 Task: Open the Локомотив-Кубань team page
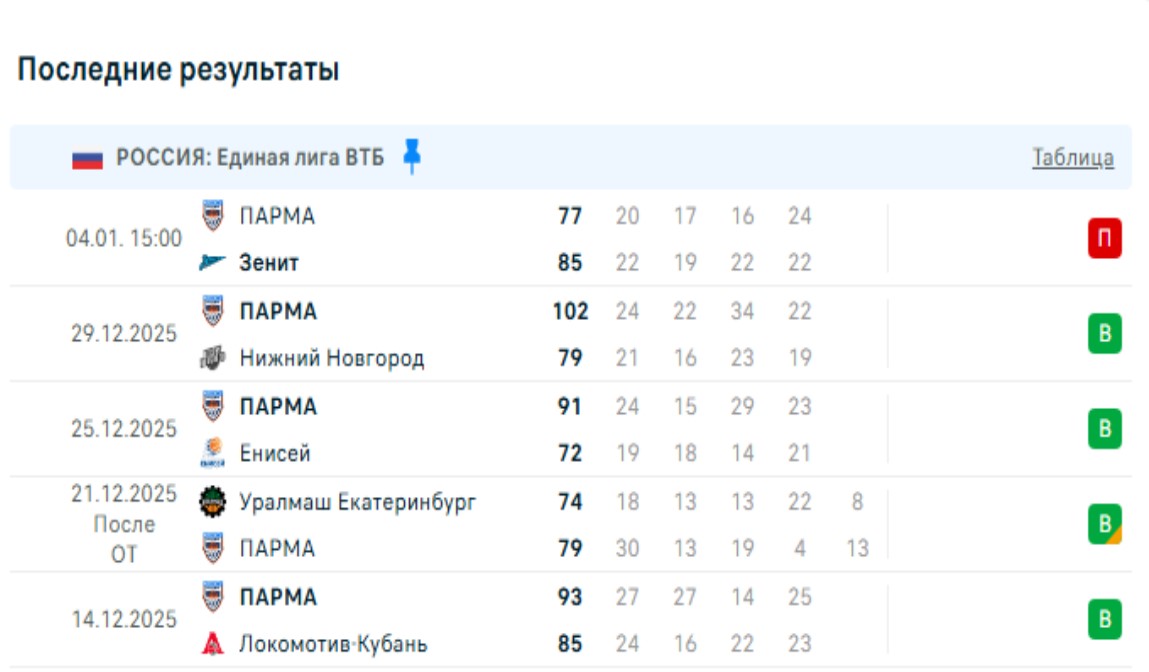pyautogui.click(x=333, y=644)
